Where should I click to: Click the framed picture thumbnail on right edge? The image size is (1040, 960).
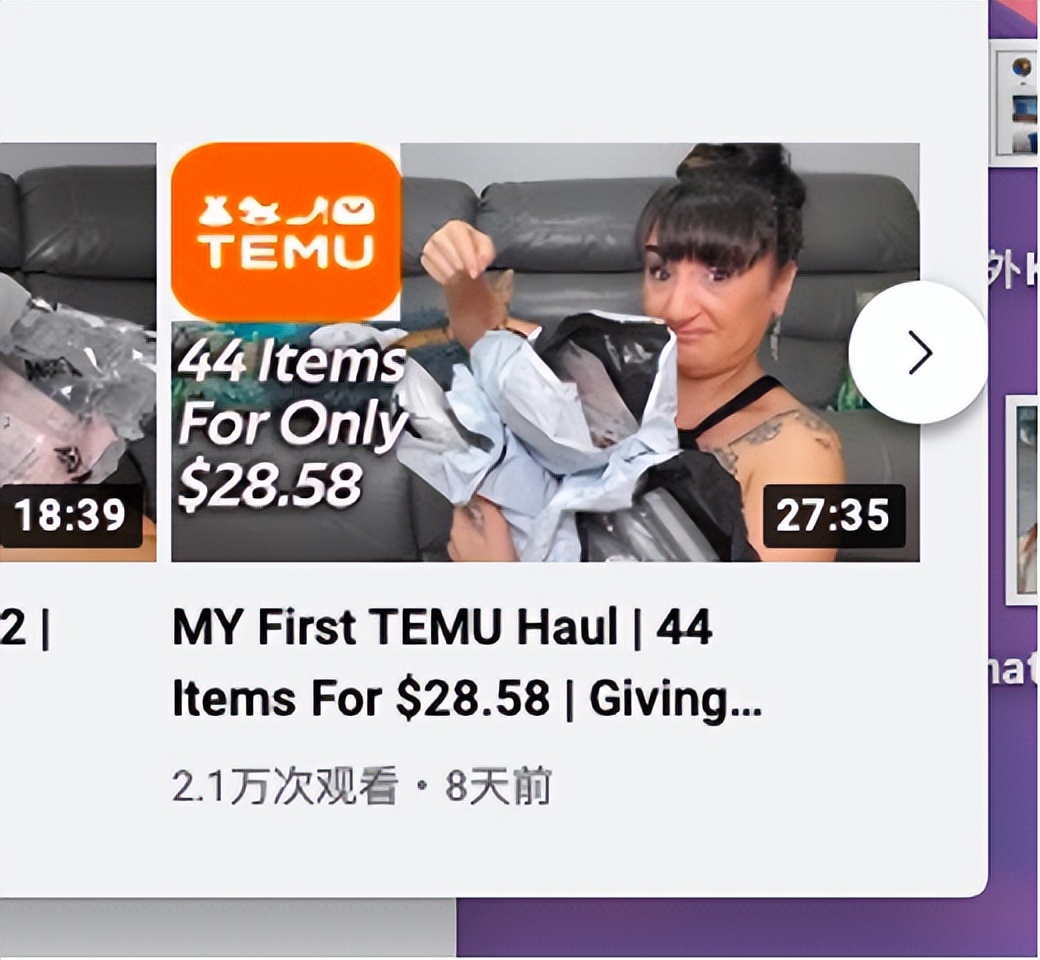pos(1022,499)
